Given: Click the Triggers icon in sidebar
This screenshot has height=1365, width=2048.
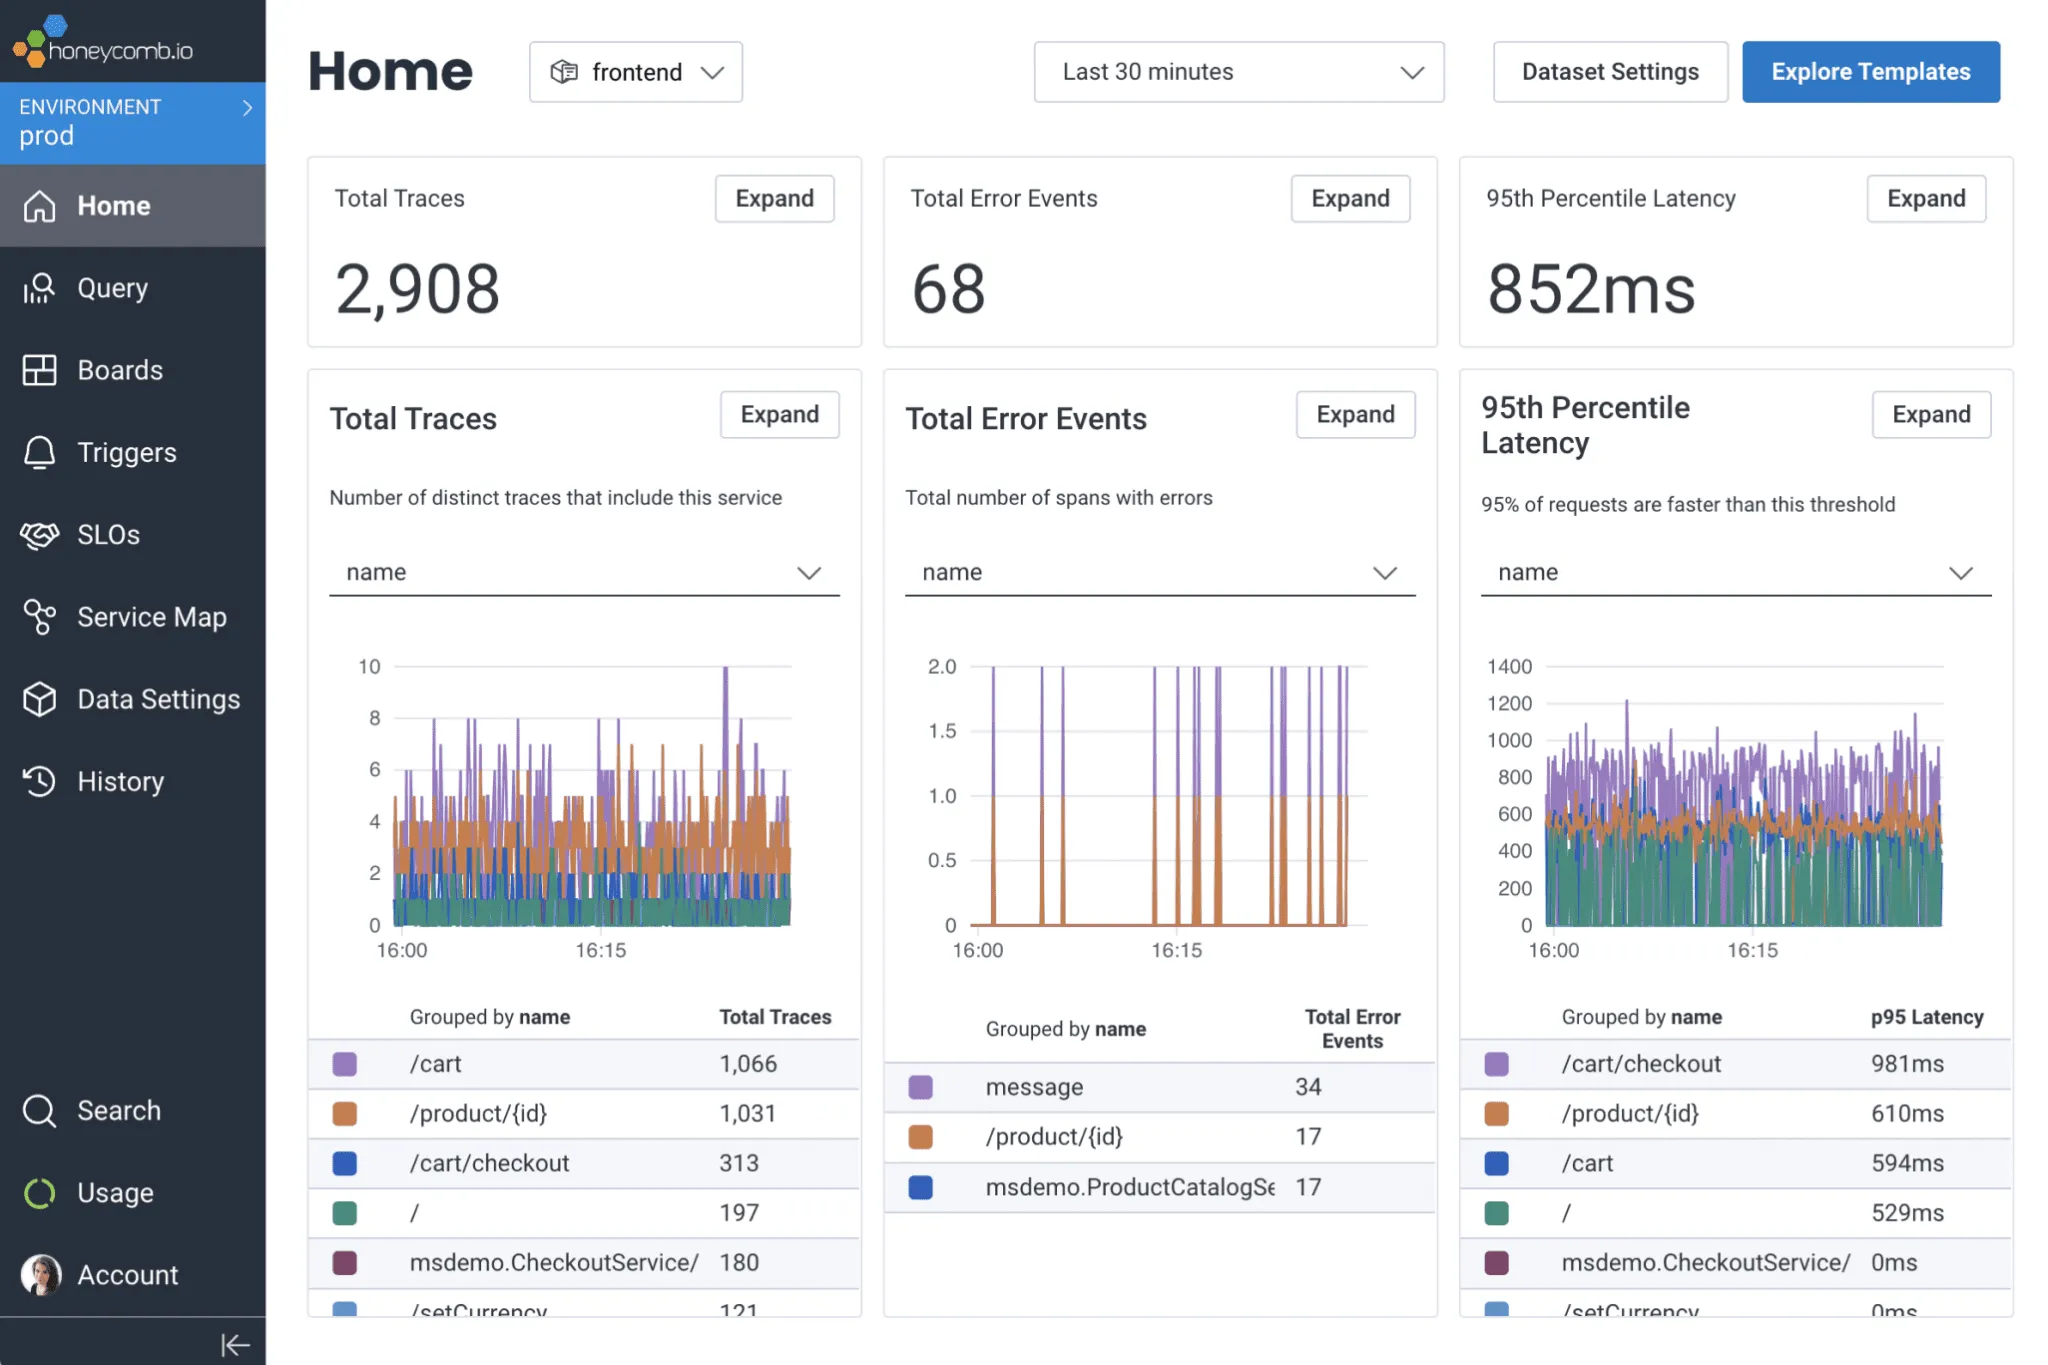Looking at the screenshot, I should tap(40, 451).
